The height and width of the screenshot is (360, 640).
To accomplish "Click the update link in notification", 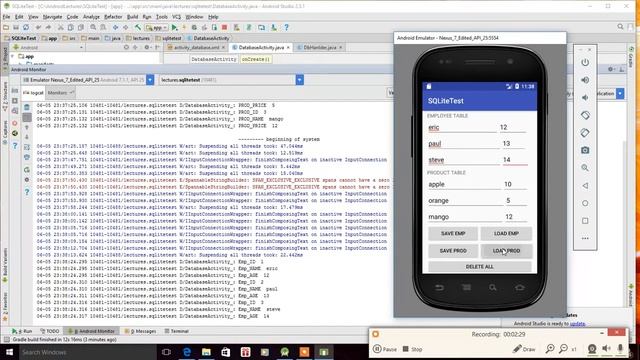I will tap(577, 324).
